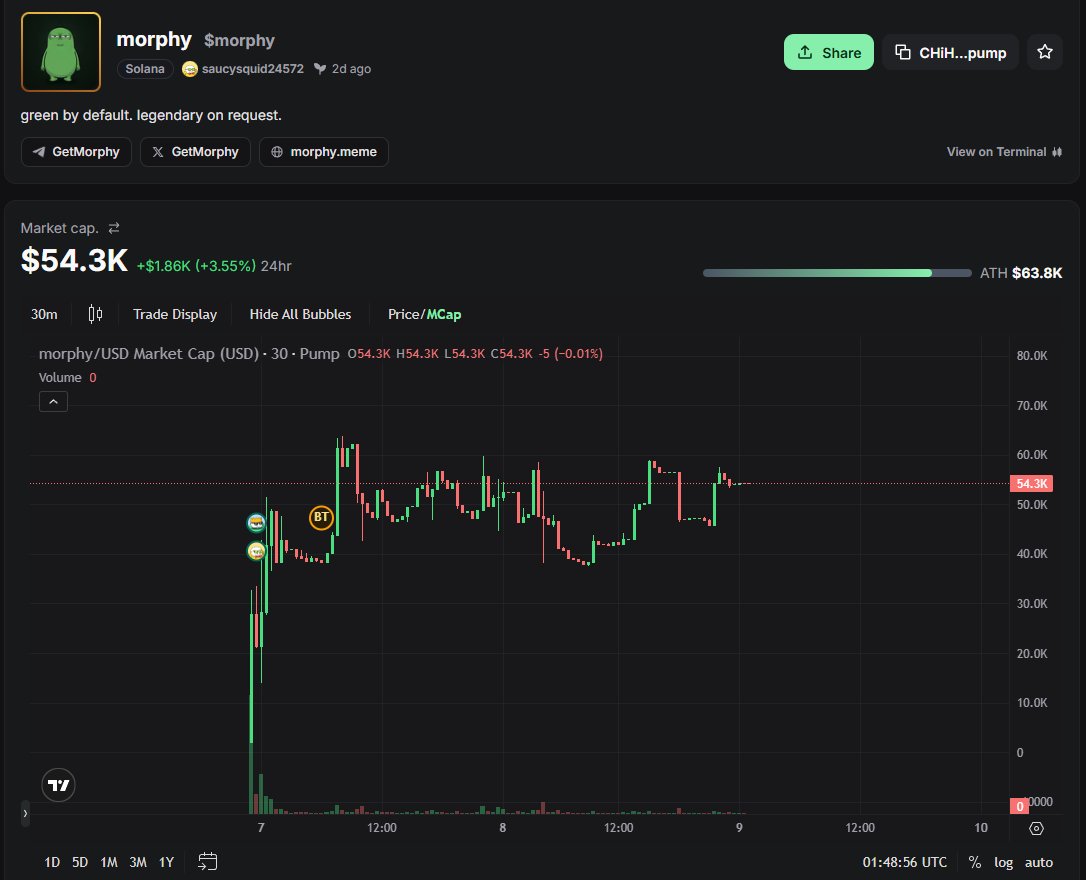Click the BT bubble marker on chart
Screen dimensions: 1086x880
point(321,517)
